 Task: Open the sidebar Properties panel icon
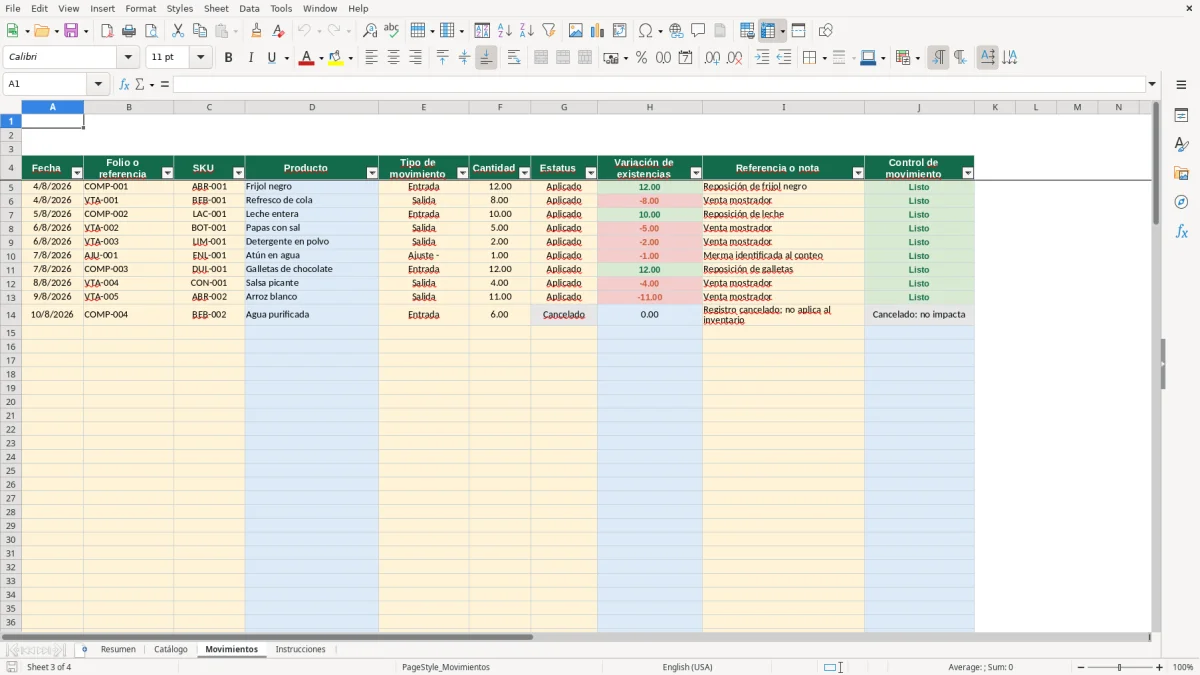click(x=1181, y=116)
